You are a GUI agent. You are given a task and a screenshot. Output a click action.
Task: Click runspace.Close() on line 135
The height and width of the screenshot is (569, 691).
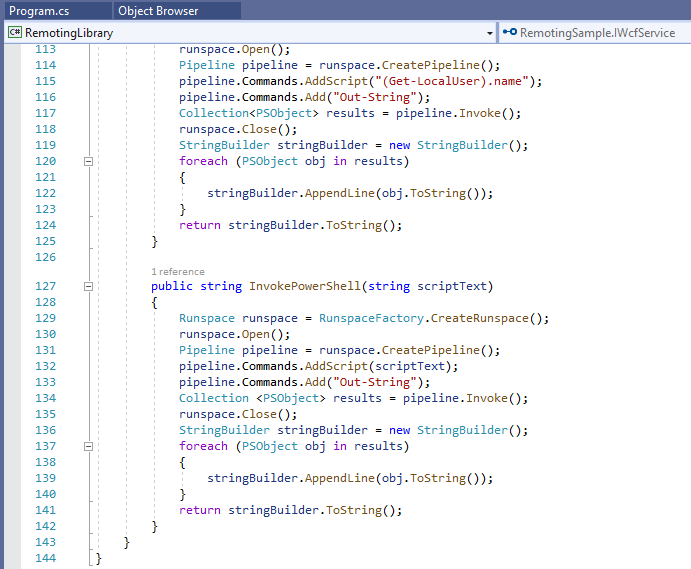pos(238,414)
